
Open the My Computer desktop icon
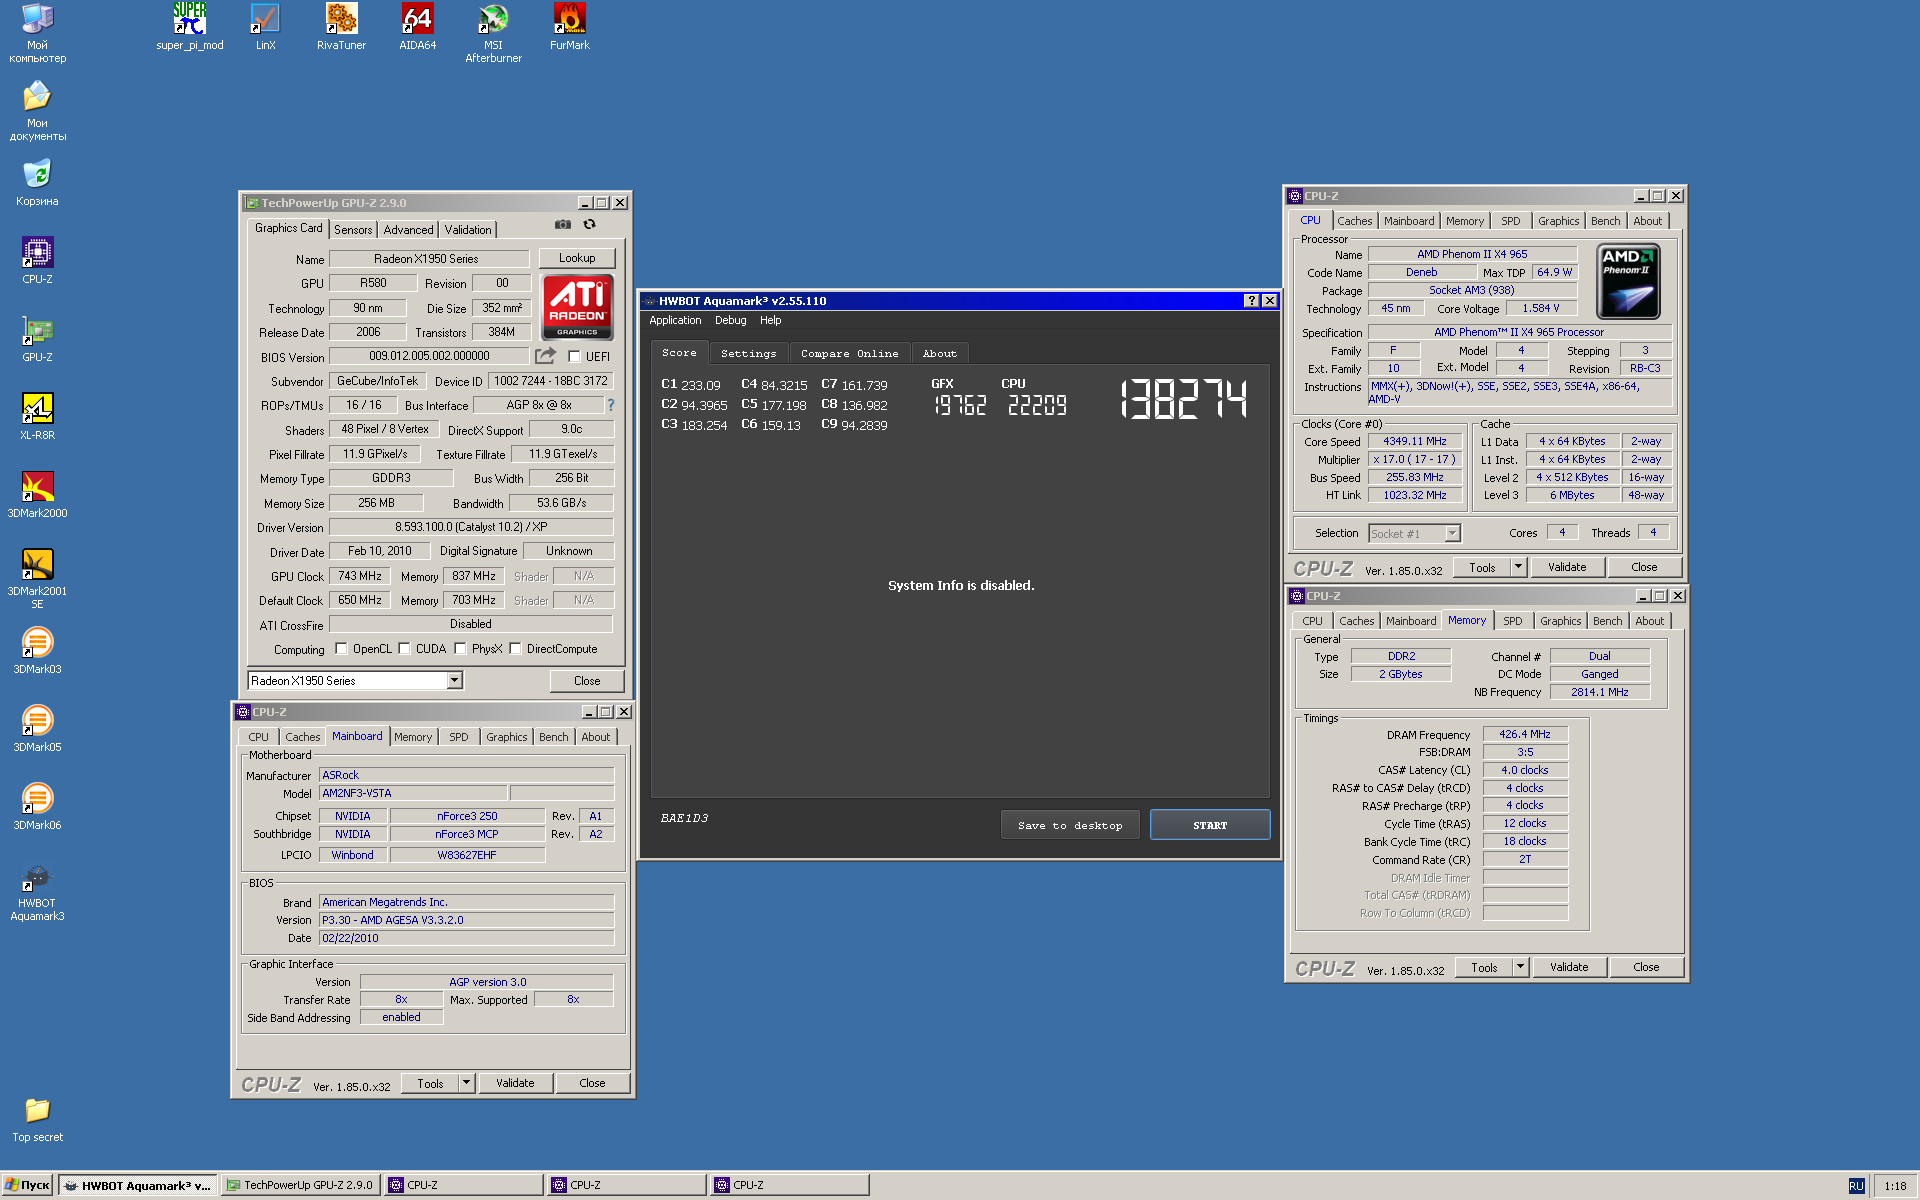[37, 32]
